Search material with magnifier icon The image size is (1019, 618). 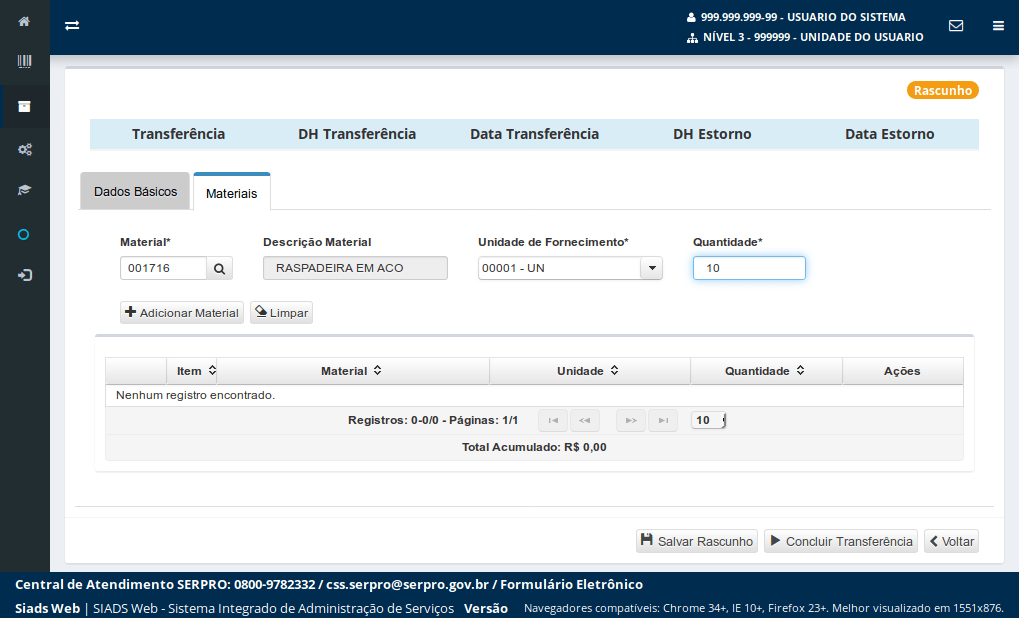[x=220, y=268]
